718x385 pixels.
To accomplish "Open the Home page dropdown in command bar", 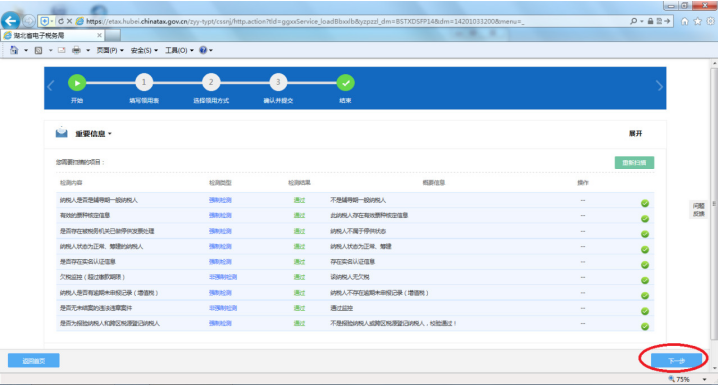I will pos(26,50).
